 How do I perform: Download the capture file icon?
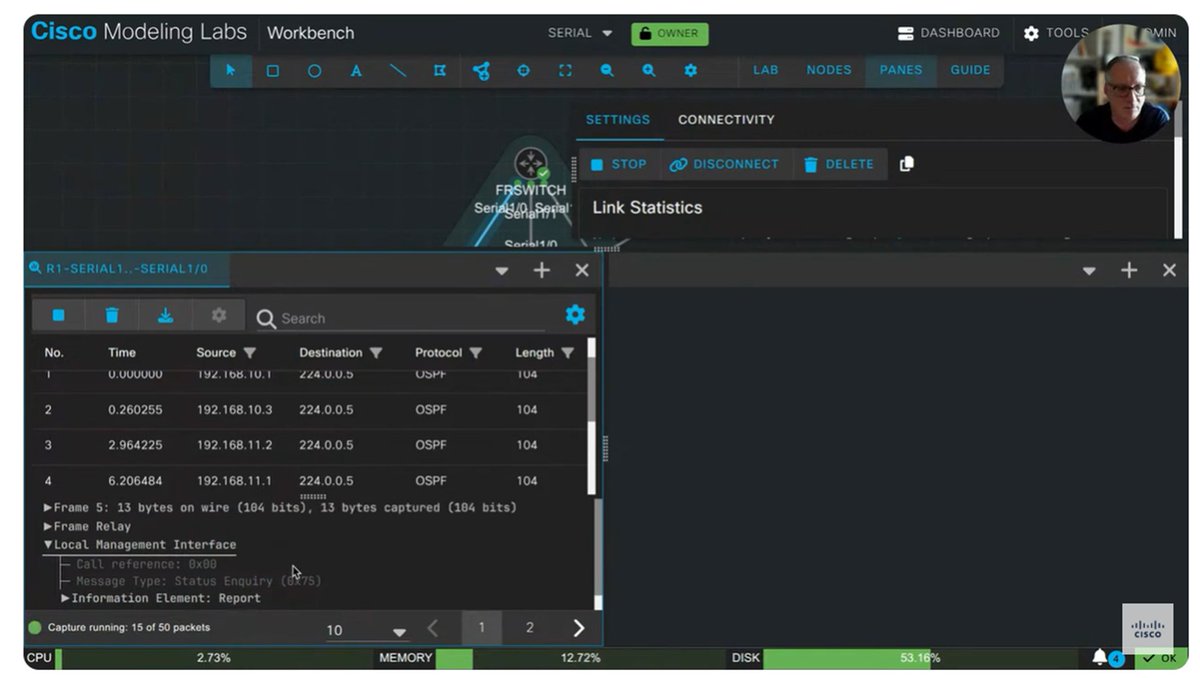(x=166, y=315)
